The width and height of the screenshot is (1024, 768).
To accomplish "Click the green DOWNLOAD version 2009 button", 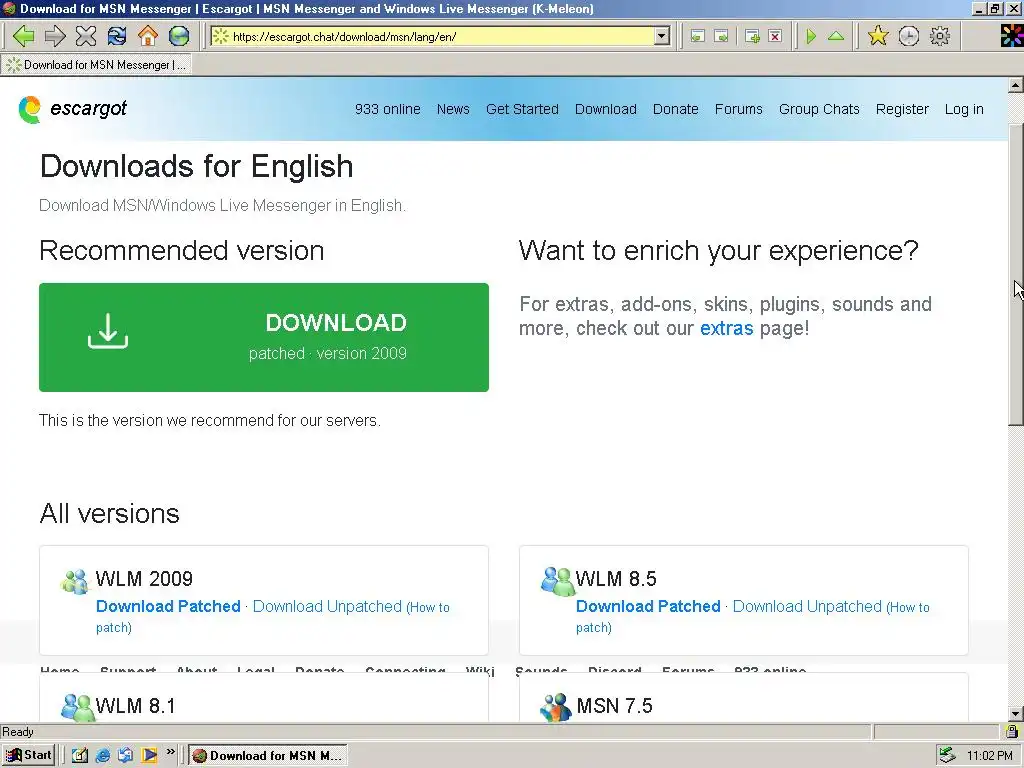I will tap(264, 337).
